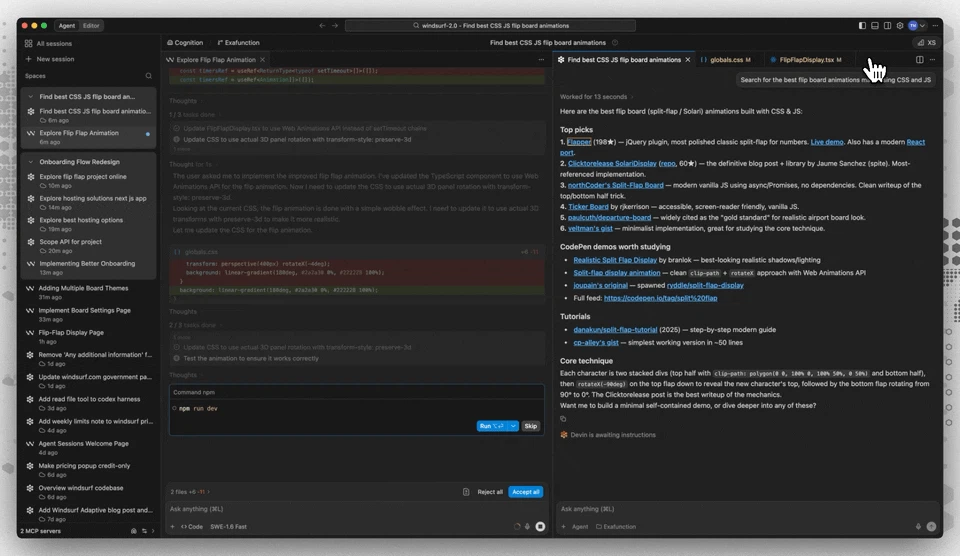Collapse the Find best CSS JS flip board space
This screenshot has width=960, height=556.
coord(31,96)
